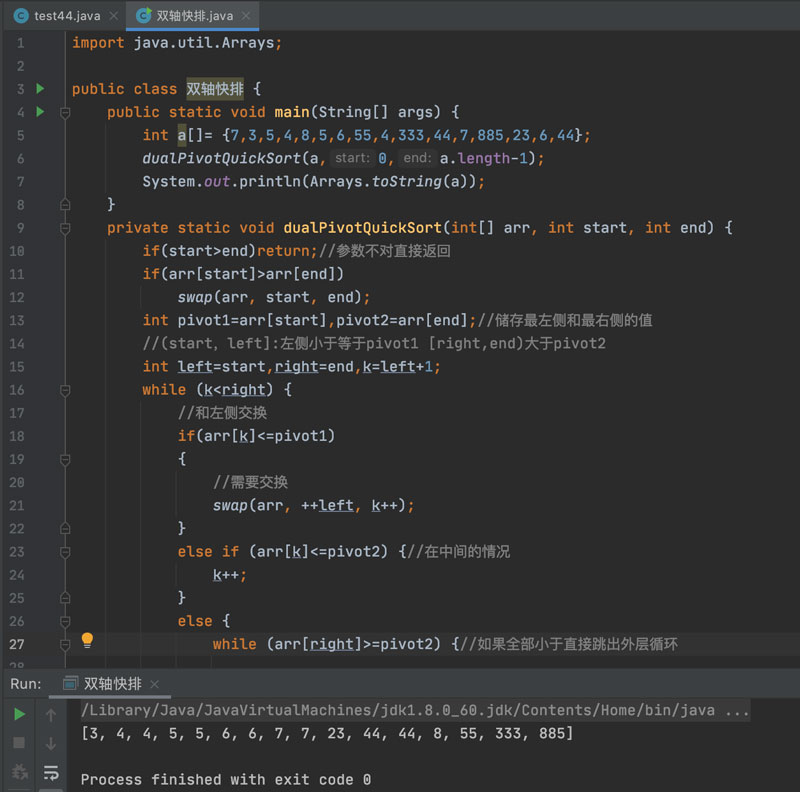
Task: Click the down arrow in Run panel
Action: click(x=51, y=743)
